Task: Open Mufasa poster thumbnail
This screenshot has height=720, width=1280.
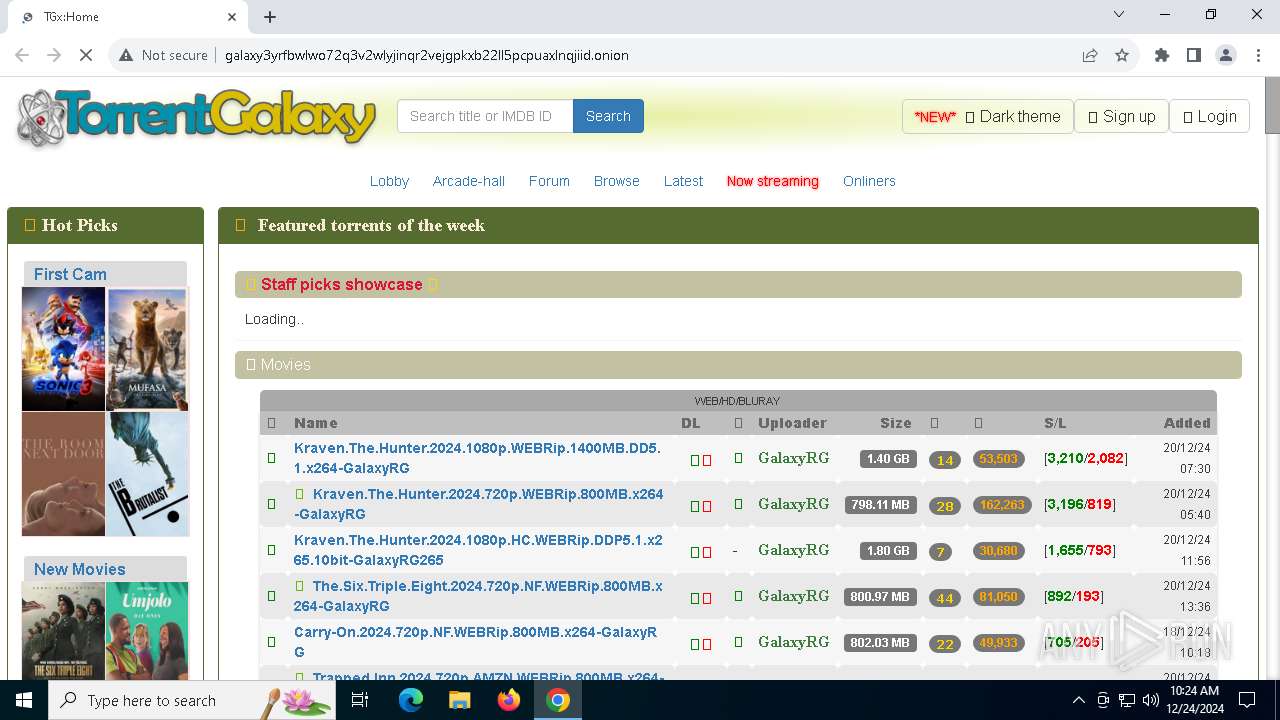Action: tap(147, 349)
